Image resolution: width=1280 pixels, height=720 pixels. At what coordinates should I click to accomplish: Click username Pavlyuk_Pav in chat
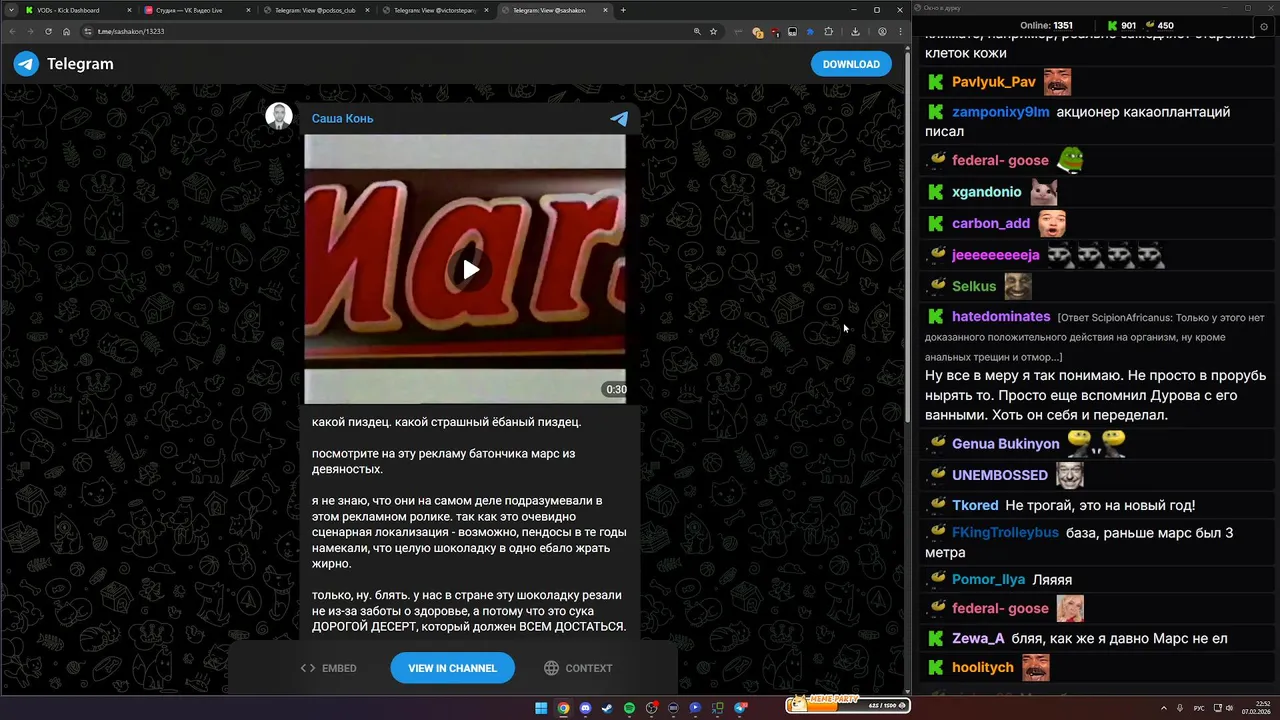(993, 82)
